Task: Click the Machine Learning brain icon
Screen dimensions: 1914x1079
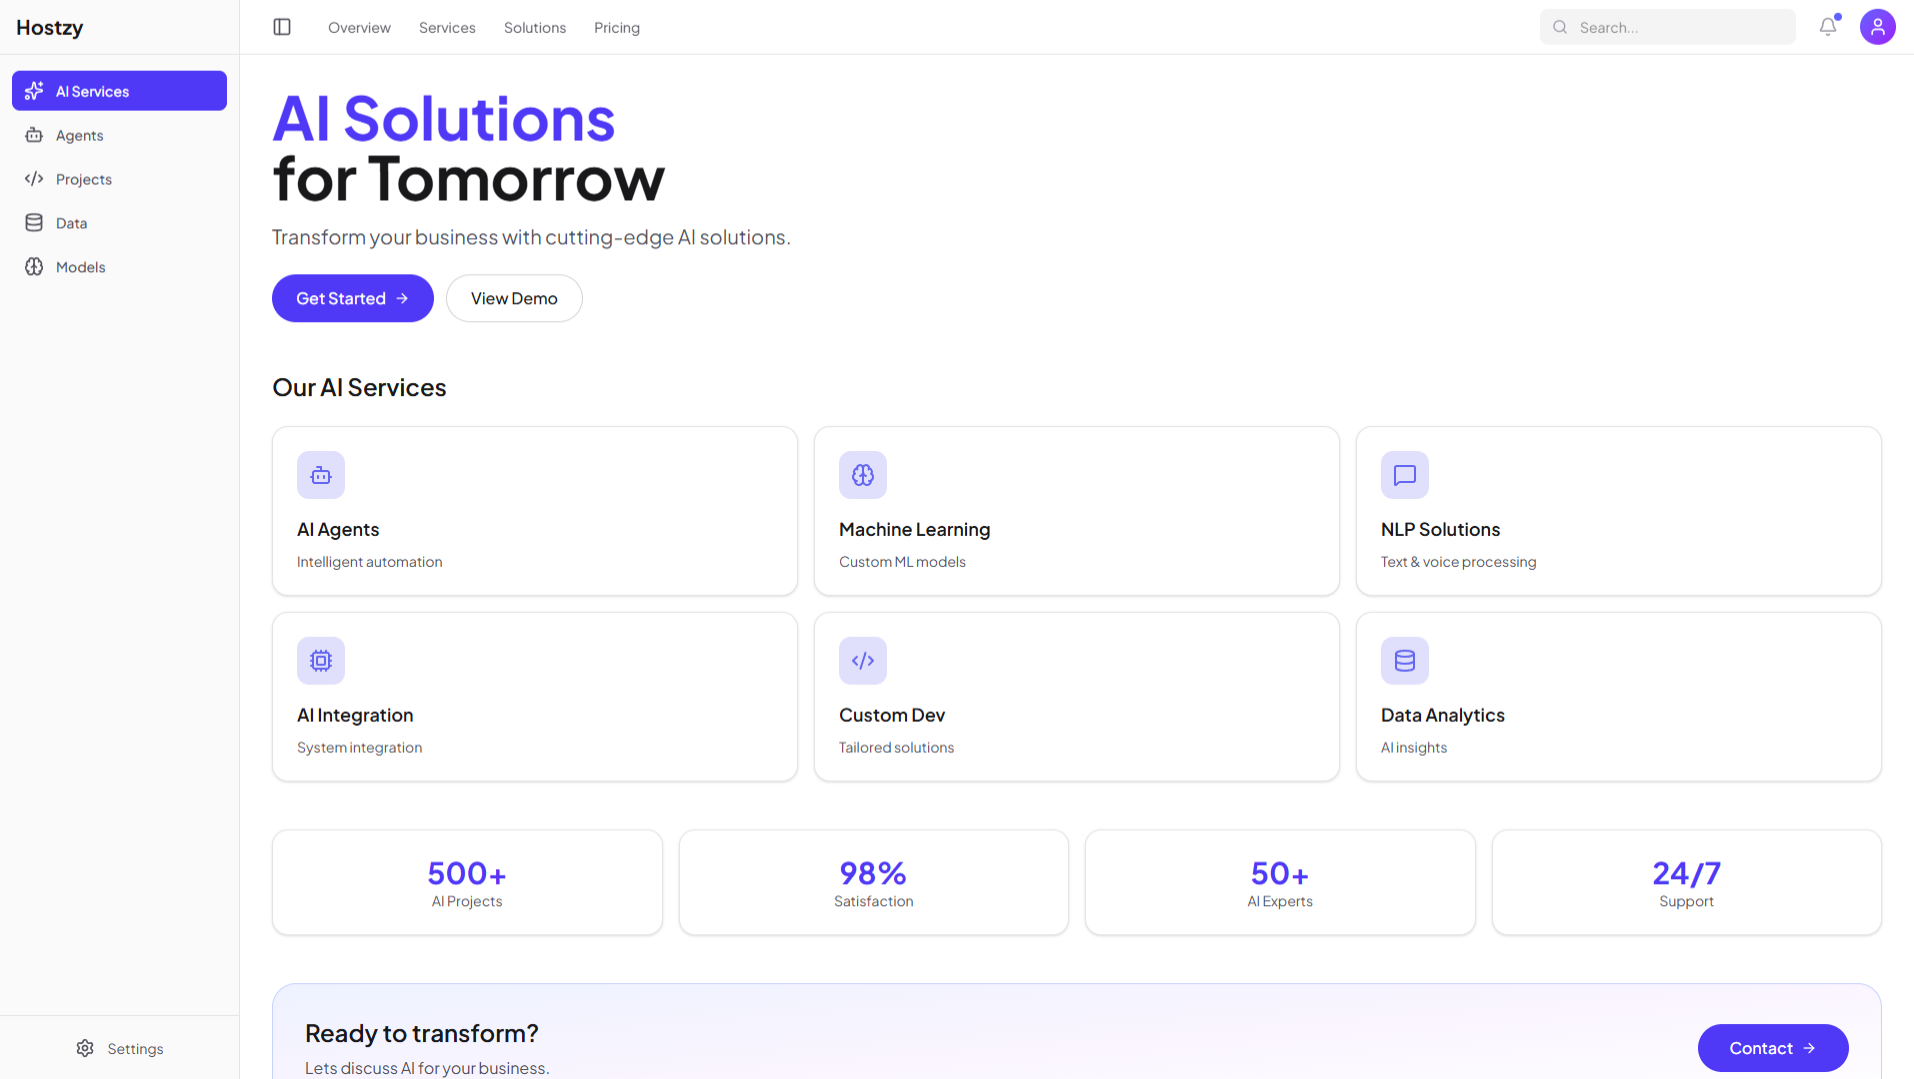Action: (863, 475)
